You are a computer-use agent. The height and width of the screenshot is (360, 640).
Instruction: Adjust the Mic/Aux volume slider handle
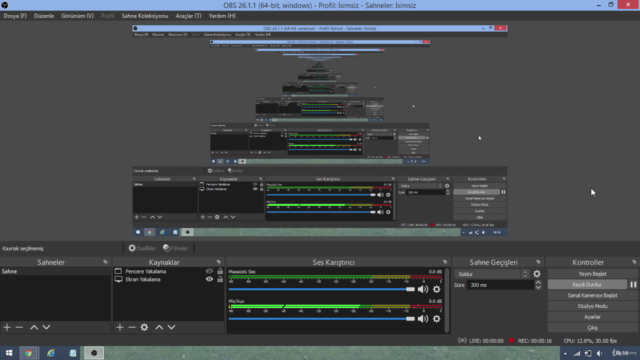click(x=410, y=319)
